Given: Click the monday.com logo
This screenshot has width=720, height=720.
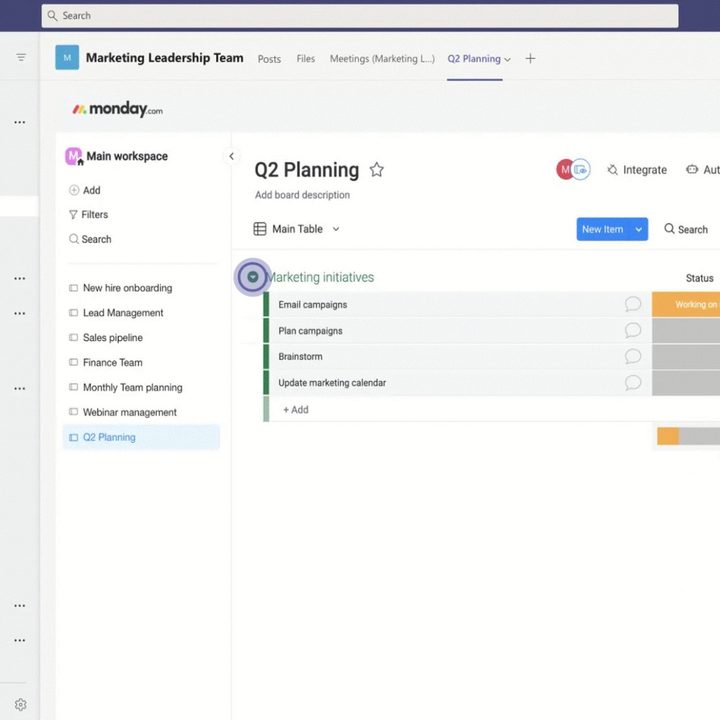Looking at the screenshot, I should [x=118, y=109].
